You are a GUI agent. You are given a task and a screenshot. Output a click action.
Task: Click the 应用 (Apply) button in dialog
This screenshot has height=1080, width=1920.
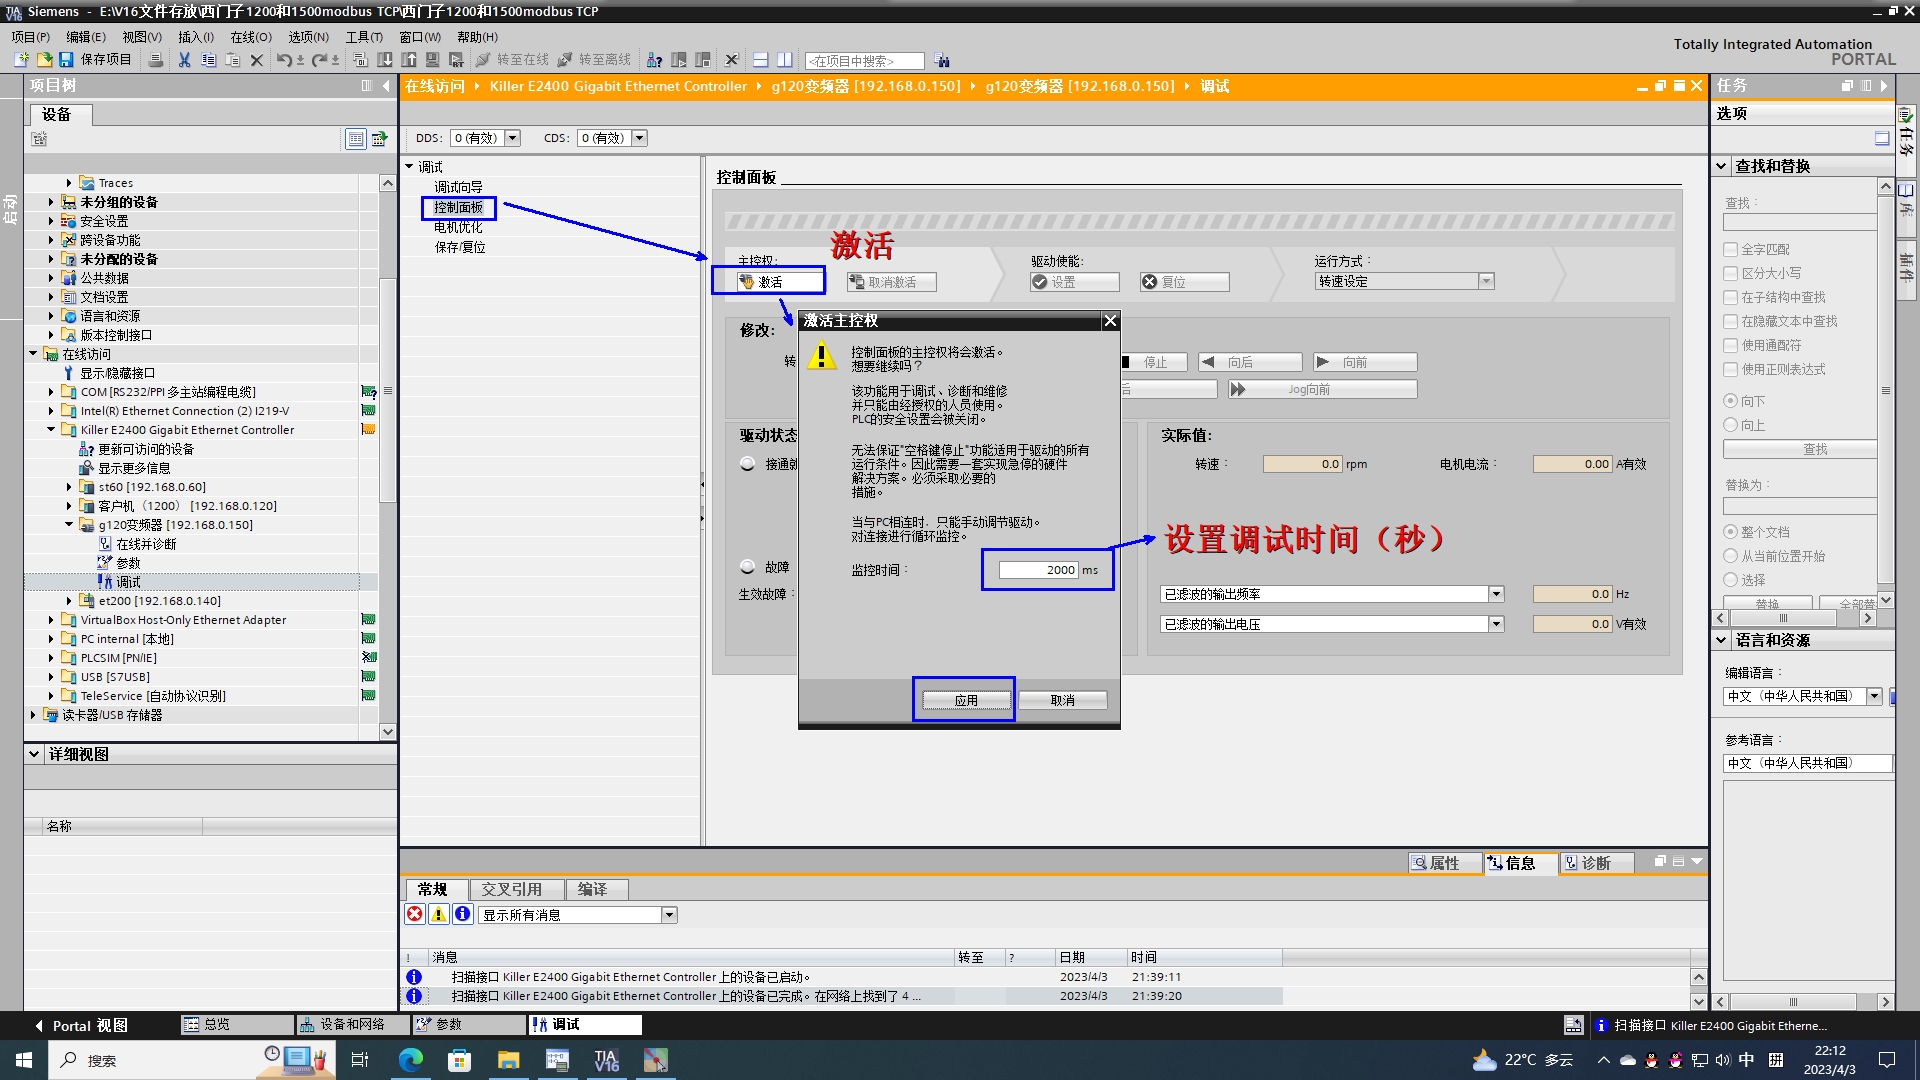963,699
